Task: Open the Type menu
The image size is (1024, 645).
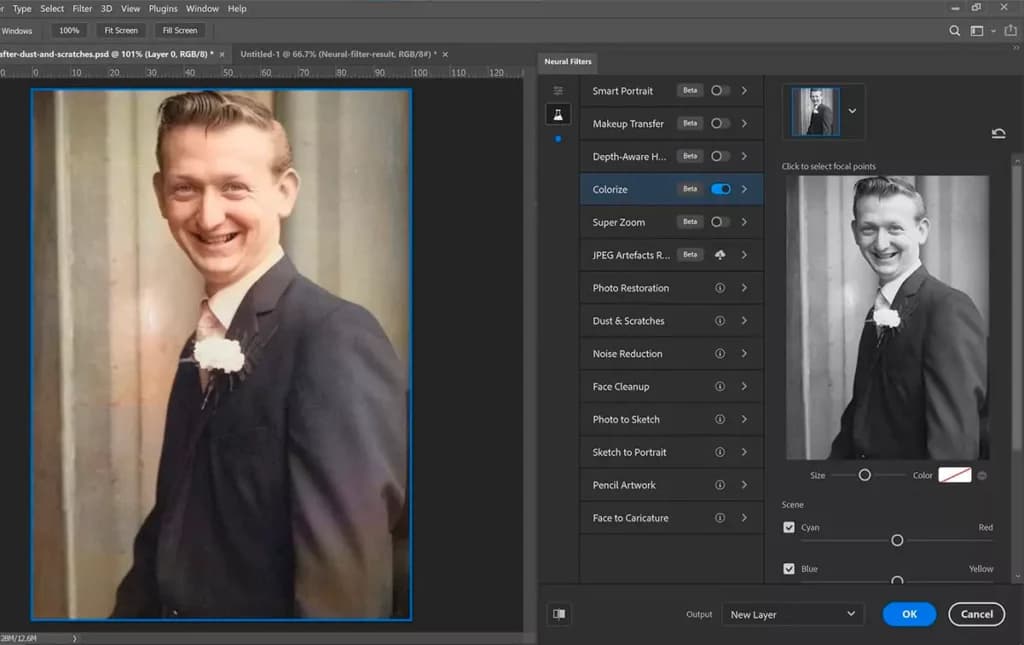Action: click(x=22, y=8)
